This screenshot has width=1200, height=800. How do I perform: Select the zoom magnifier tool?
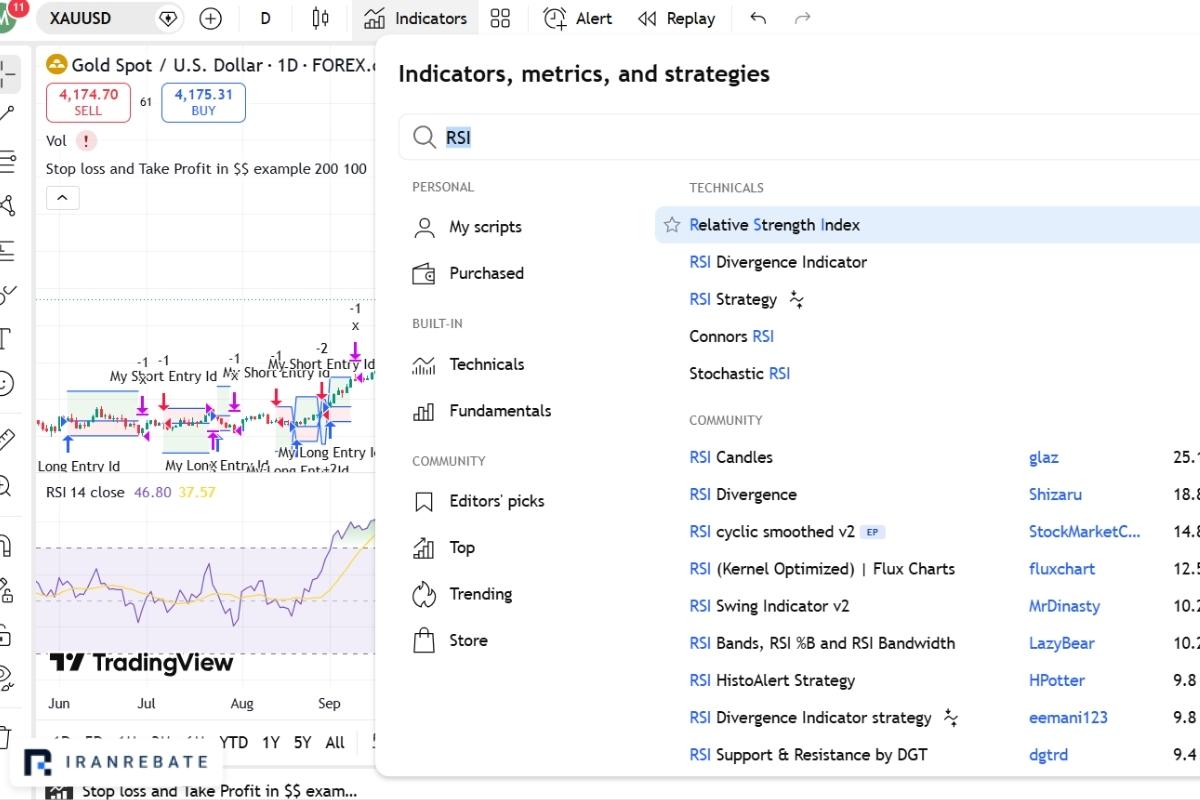pos(5,487)
